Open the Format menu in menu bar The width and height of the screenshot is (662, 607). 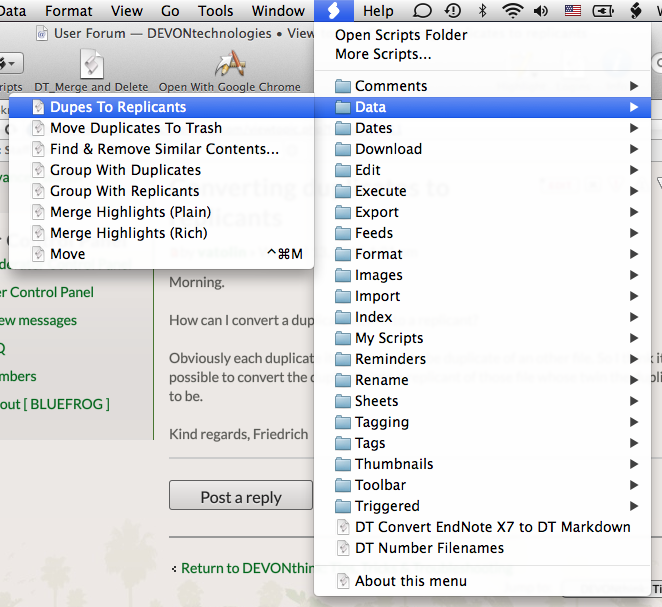click(x=68, y=11)
